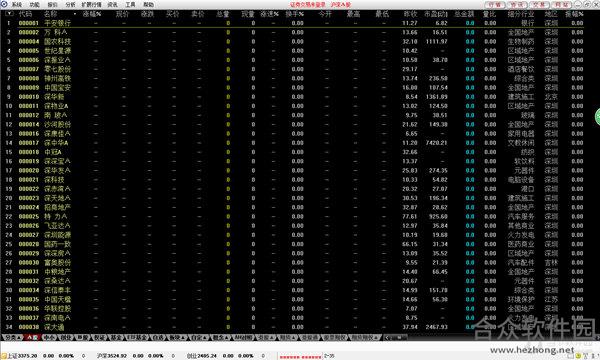Select stock code 000024
This screenshot has width=600, height=360.
[x=29, y=207]
